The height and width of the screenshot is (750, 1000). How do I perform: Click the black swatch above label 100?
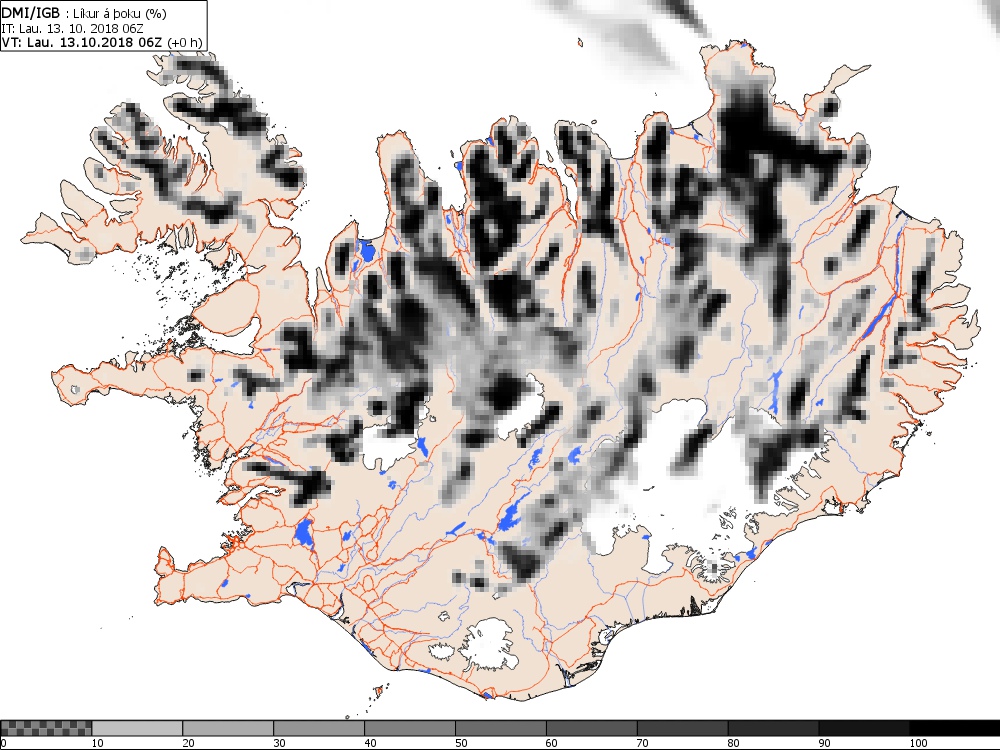(x=954, y=728)
